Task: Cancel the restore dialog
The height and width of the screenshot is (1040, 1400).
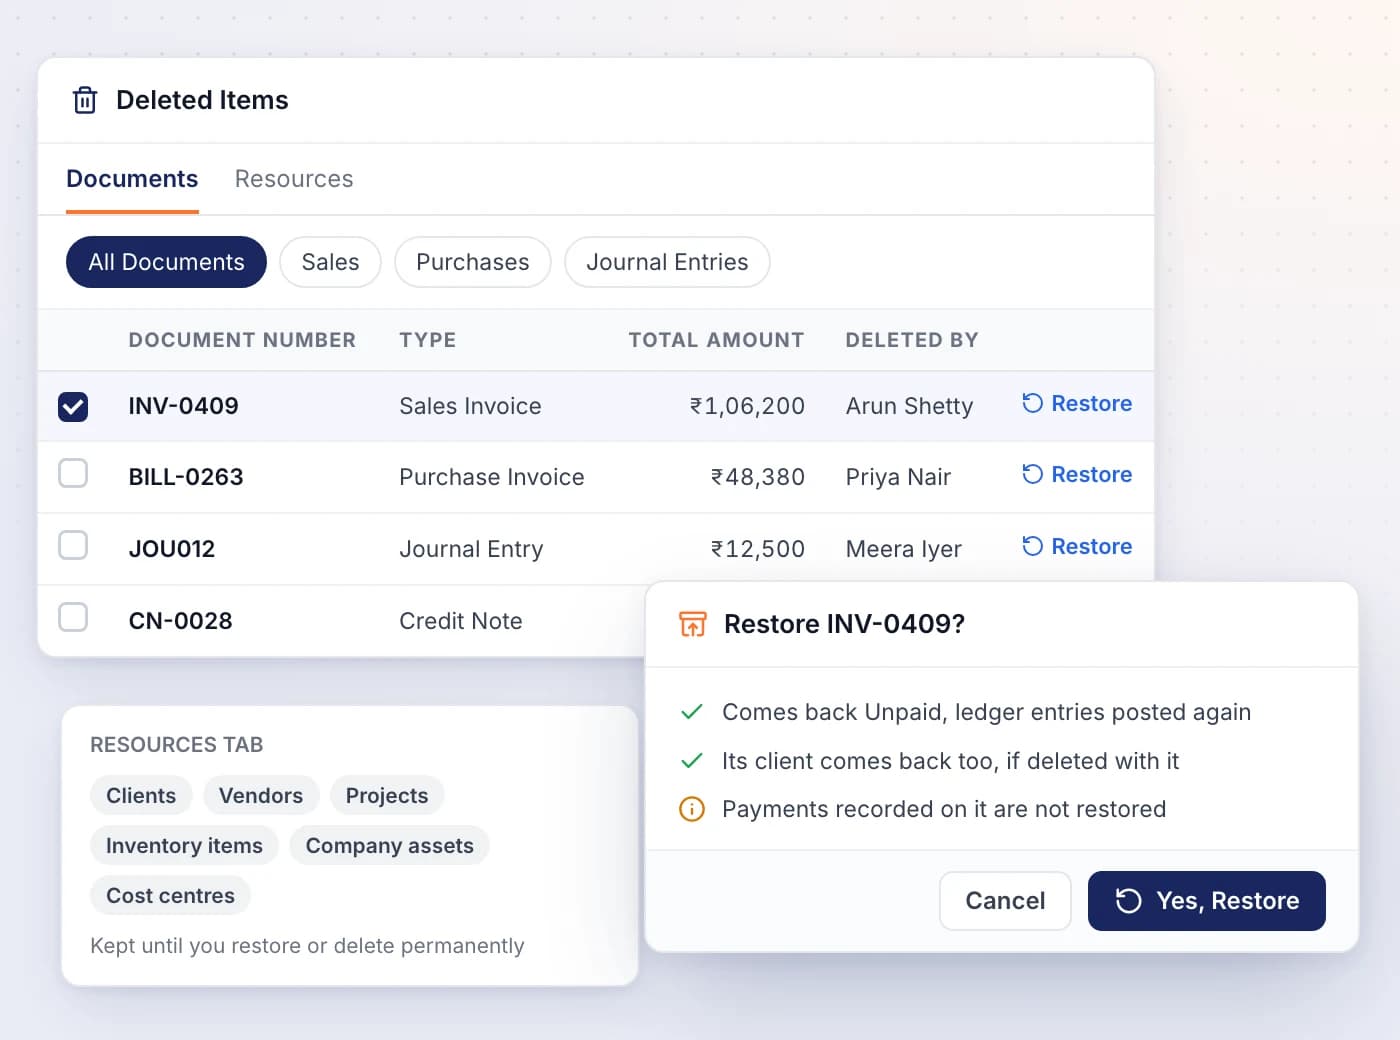Action: [x=1005, y=901]
